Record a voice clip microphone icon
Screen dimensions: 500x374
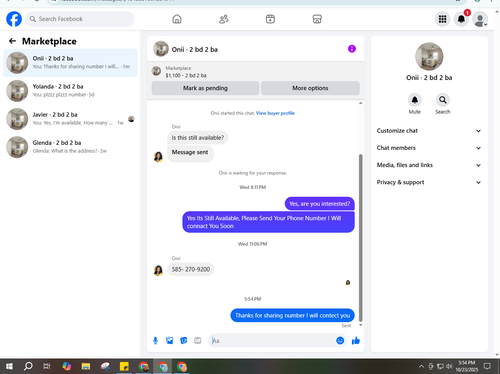(155, 341)
